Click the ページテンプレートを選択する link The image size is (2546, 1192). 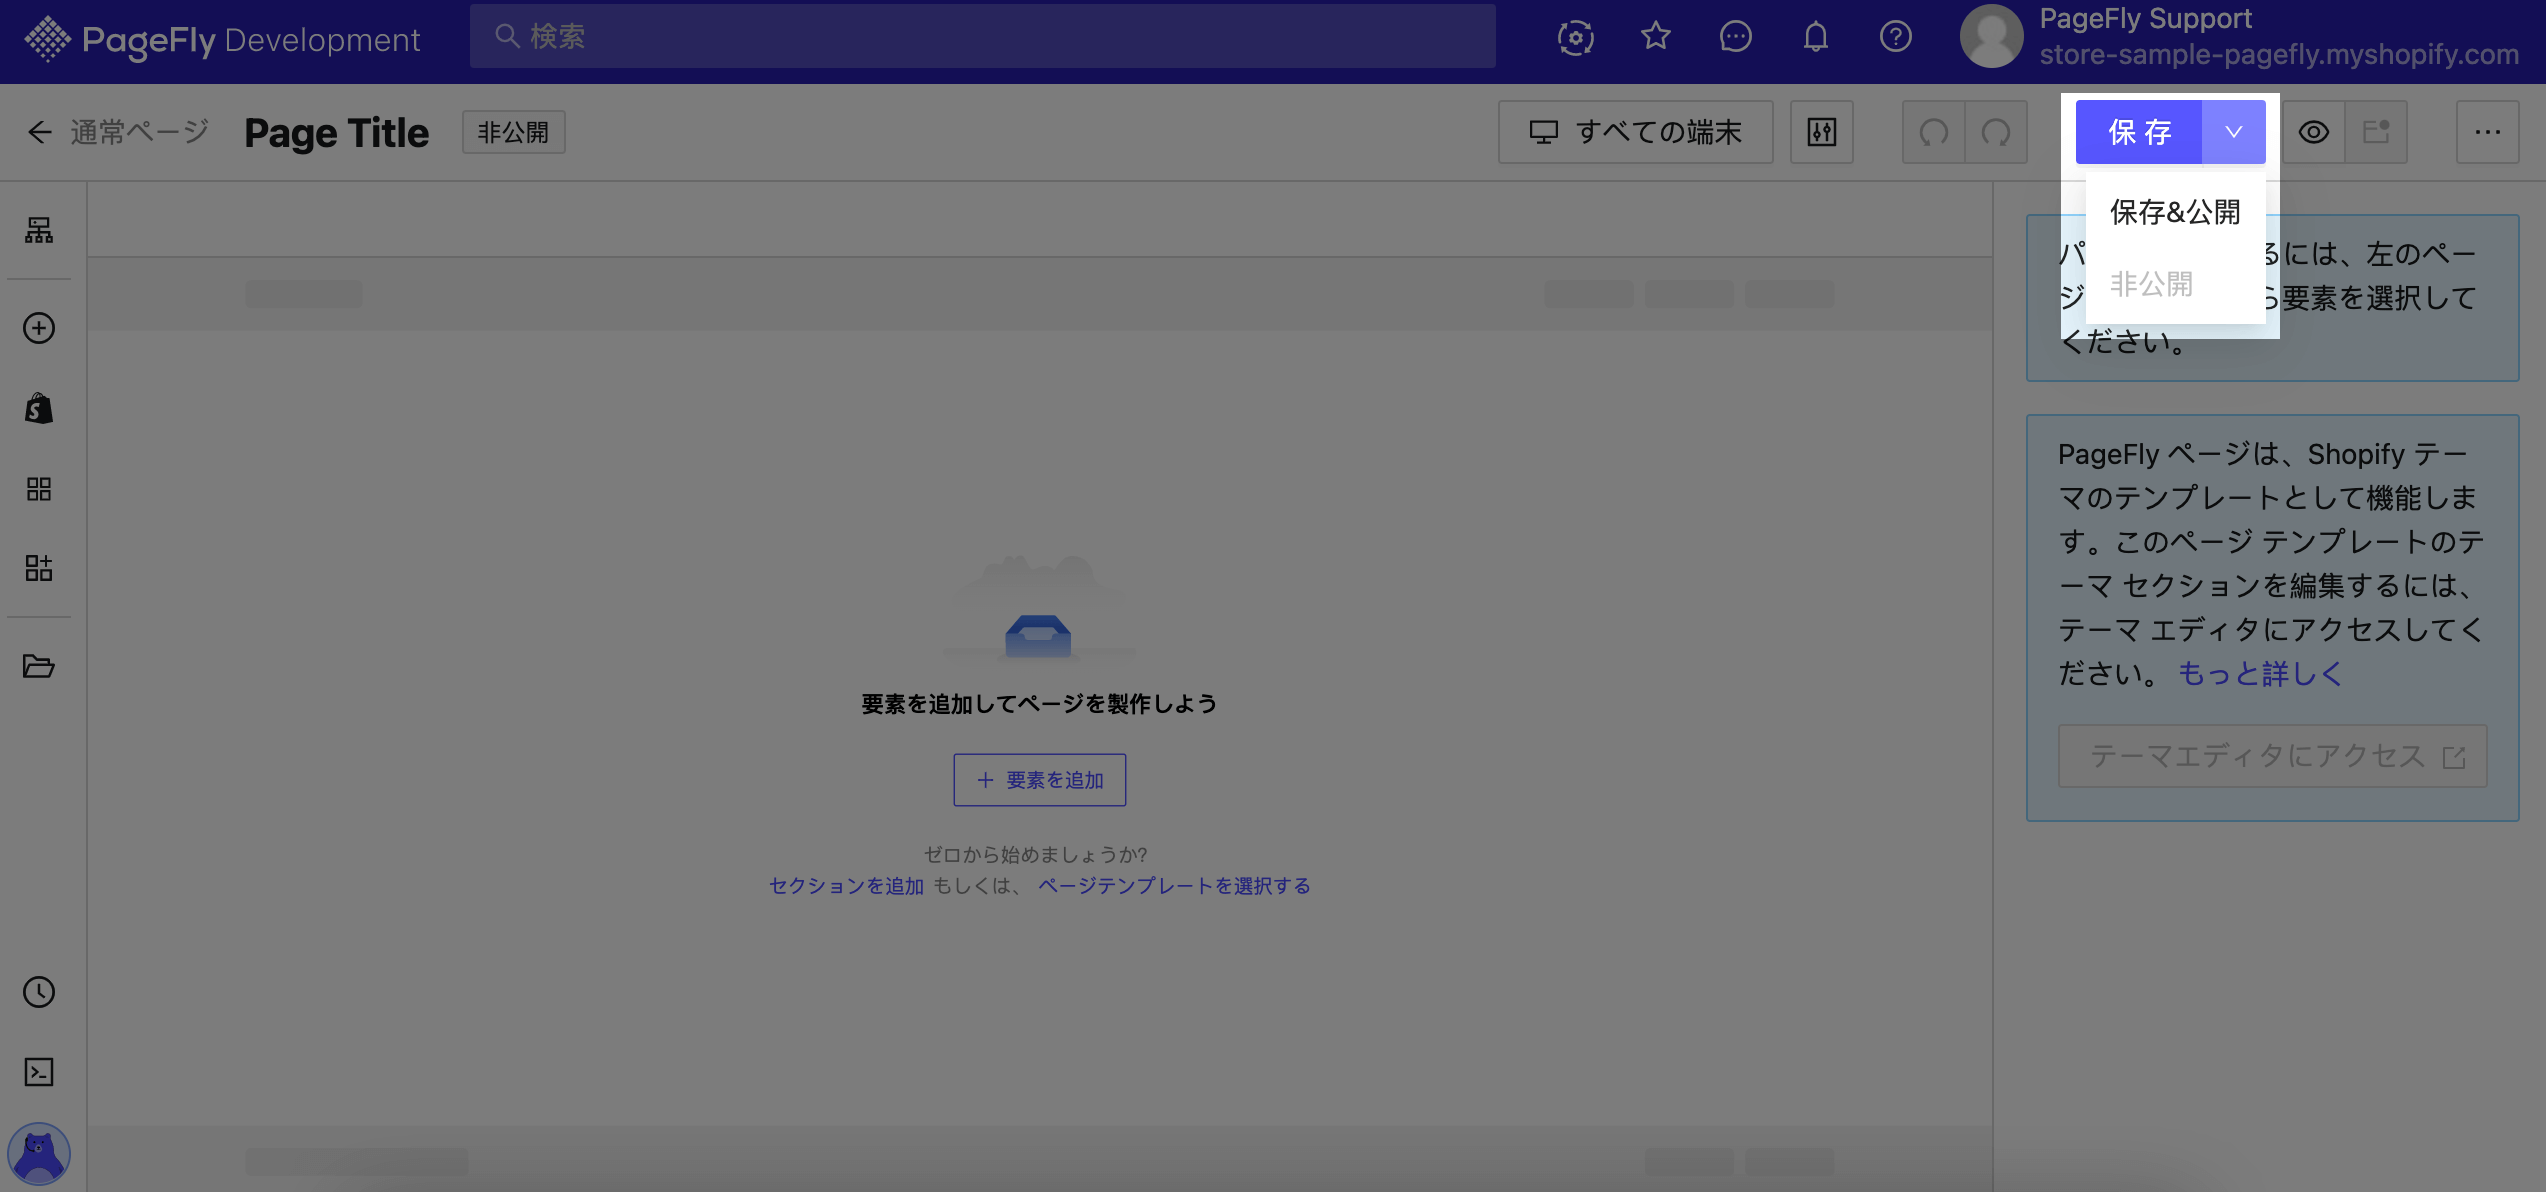1174,886
